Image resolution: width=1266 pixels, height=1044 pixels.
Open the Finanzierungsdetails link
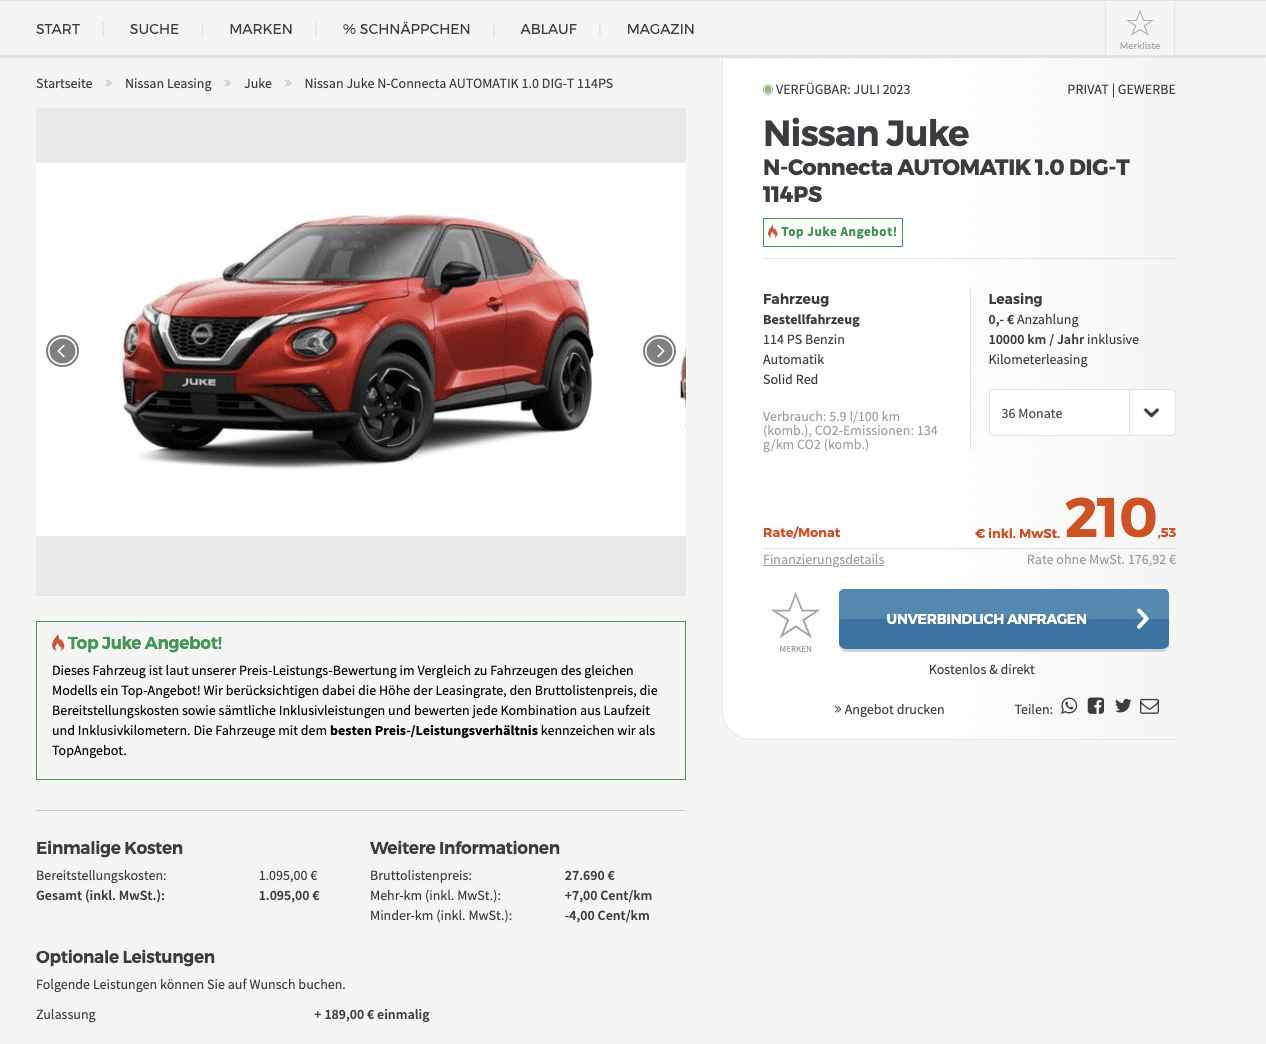coord(823,559)
